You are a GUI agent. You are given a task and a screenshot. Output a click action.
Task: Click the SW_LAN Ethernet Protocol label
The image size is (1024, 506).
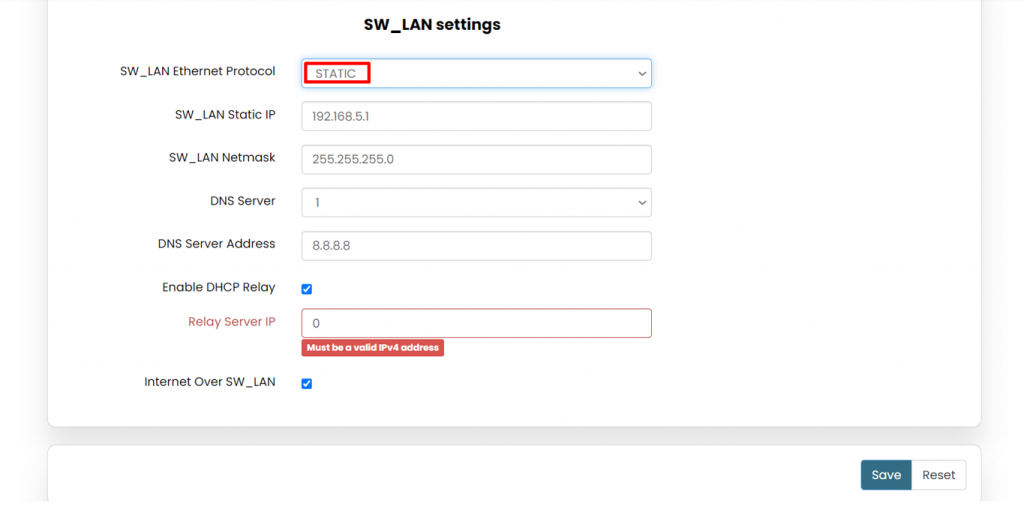197,72
